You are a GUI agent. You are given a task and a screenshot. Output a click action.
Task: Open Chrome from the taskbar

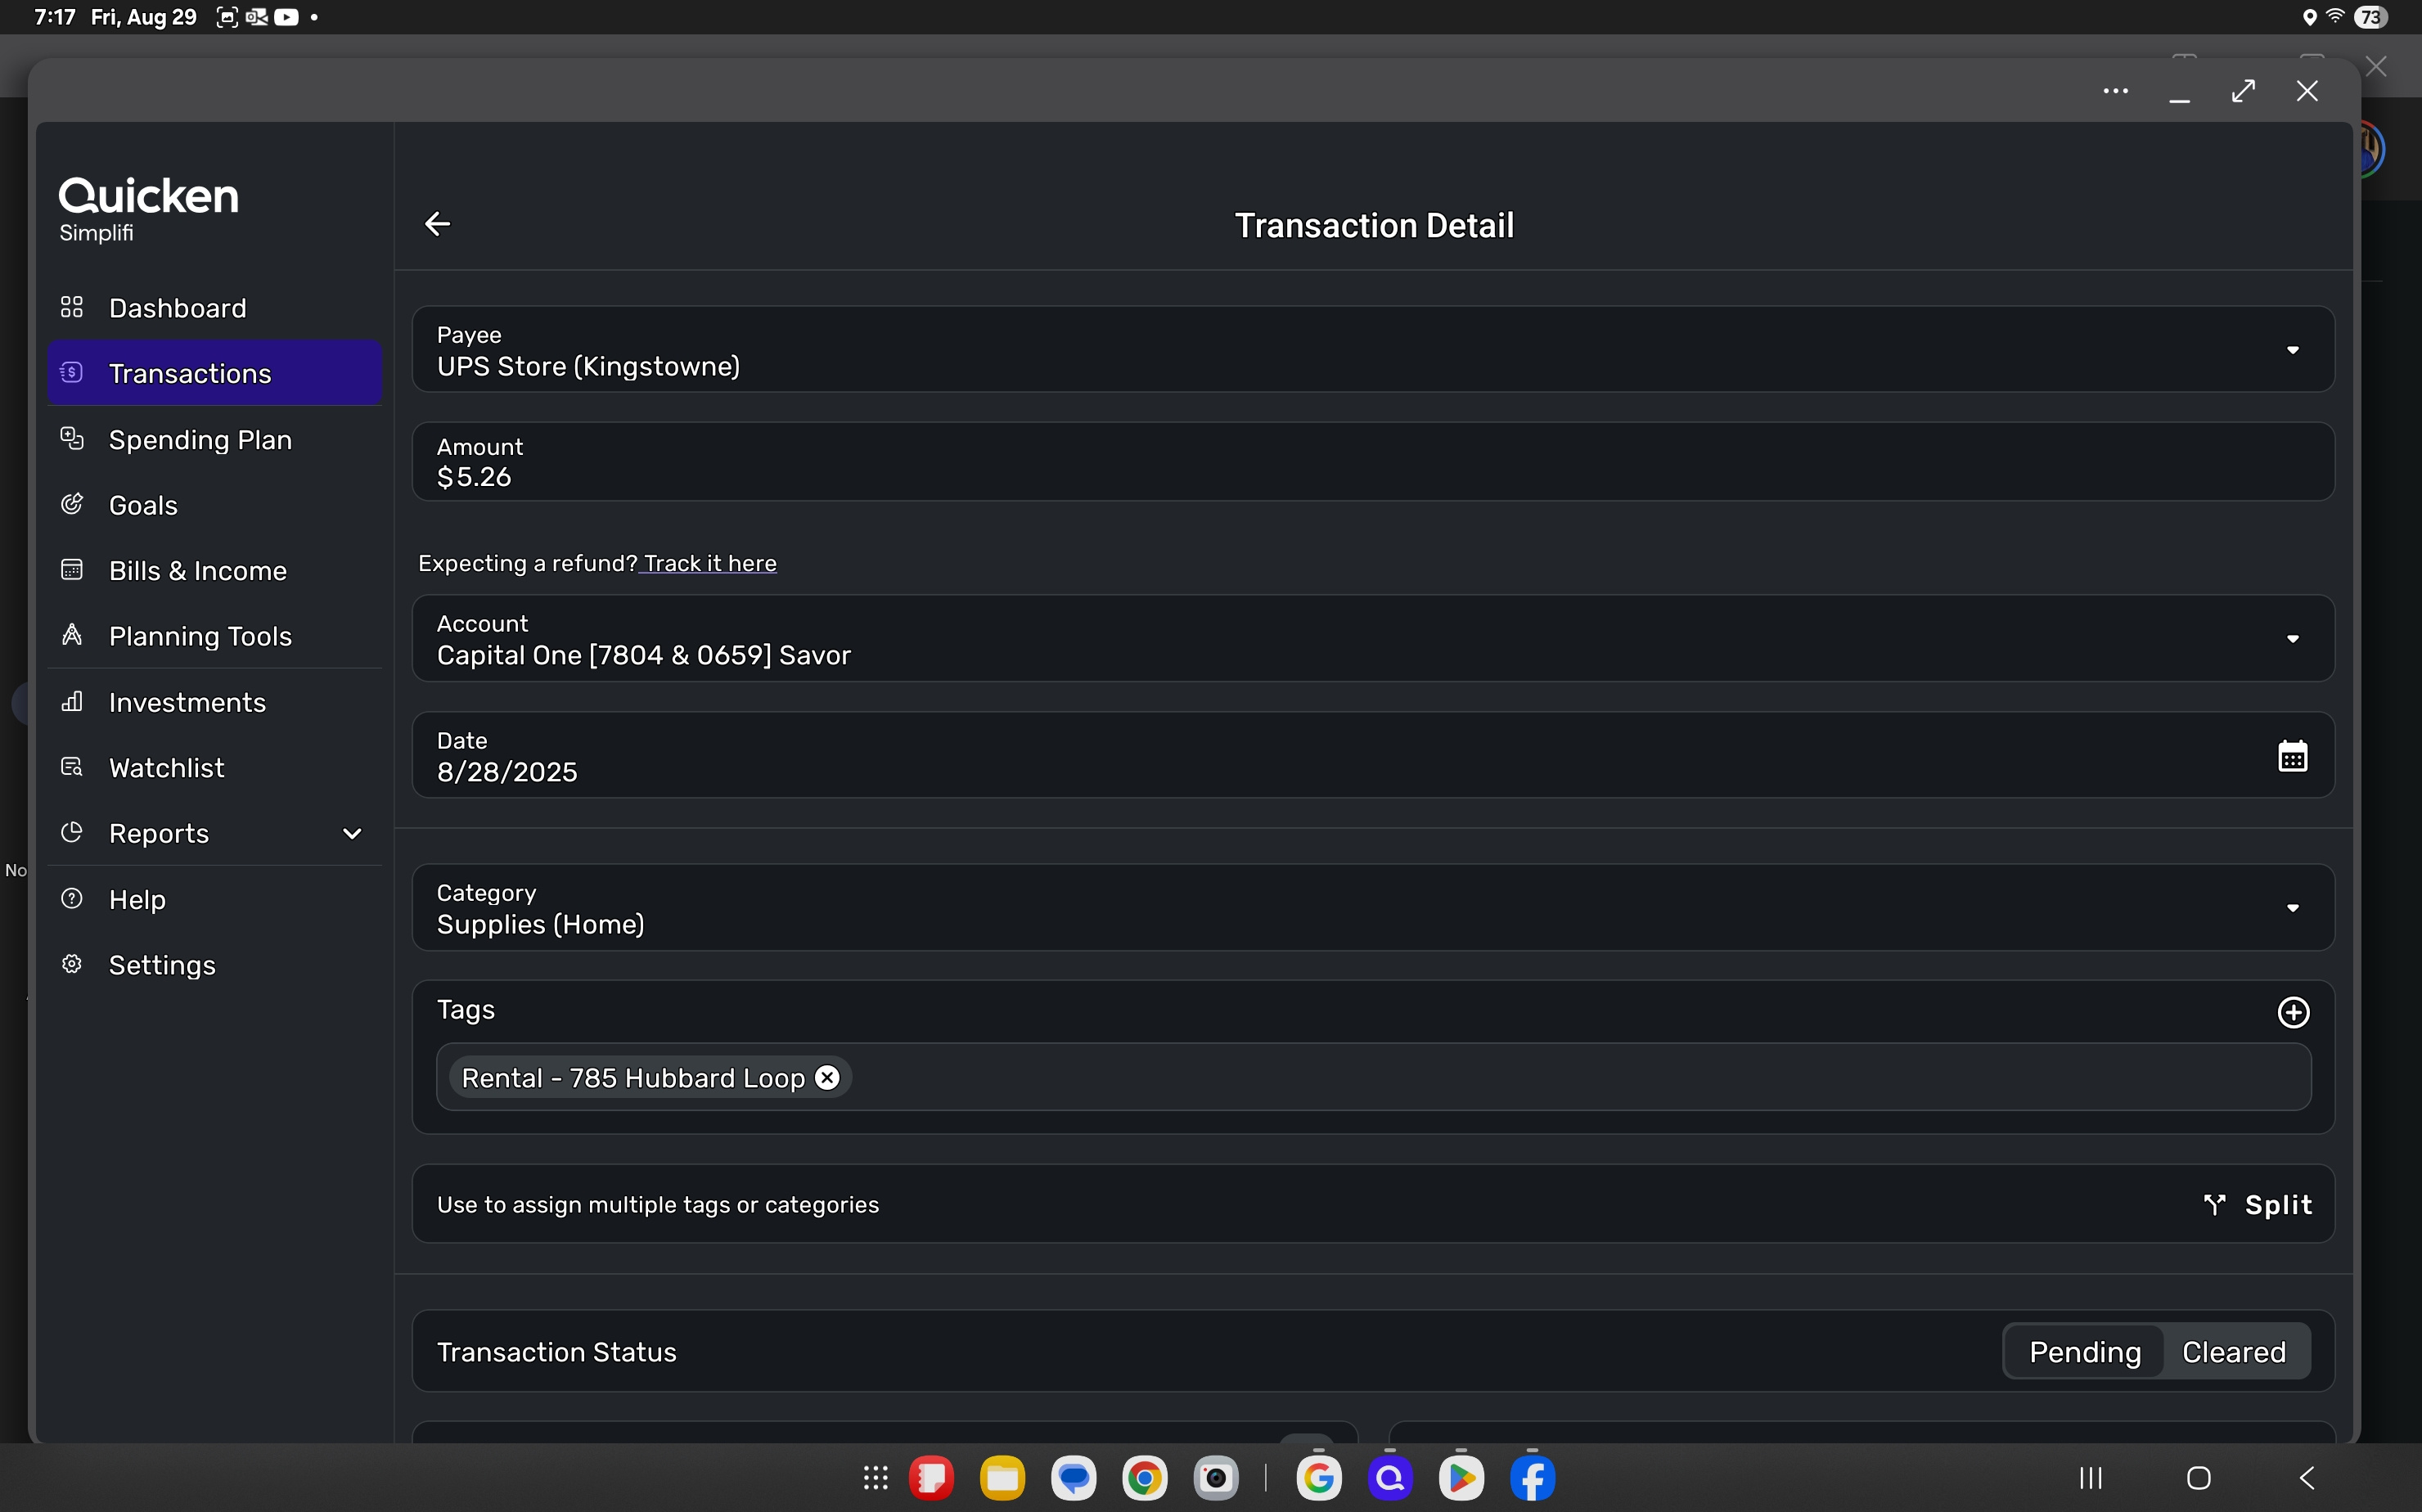(1145, 1478)
